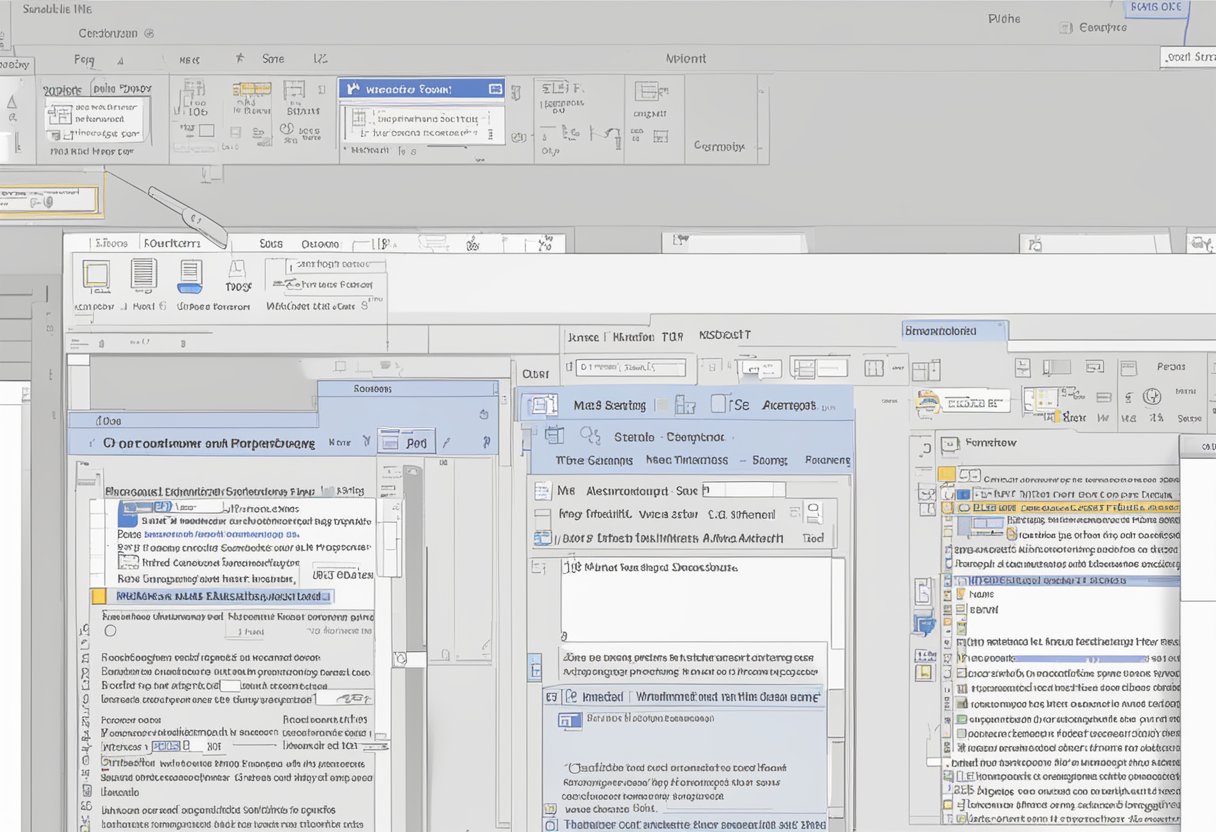Click the lined page icon beside the frame icon
The height and width of the screenshot is (832, 1216).
144,275
